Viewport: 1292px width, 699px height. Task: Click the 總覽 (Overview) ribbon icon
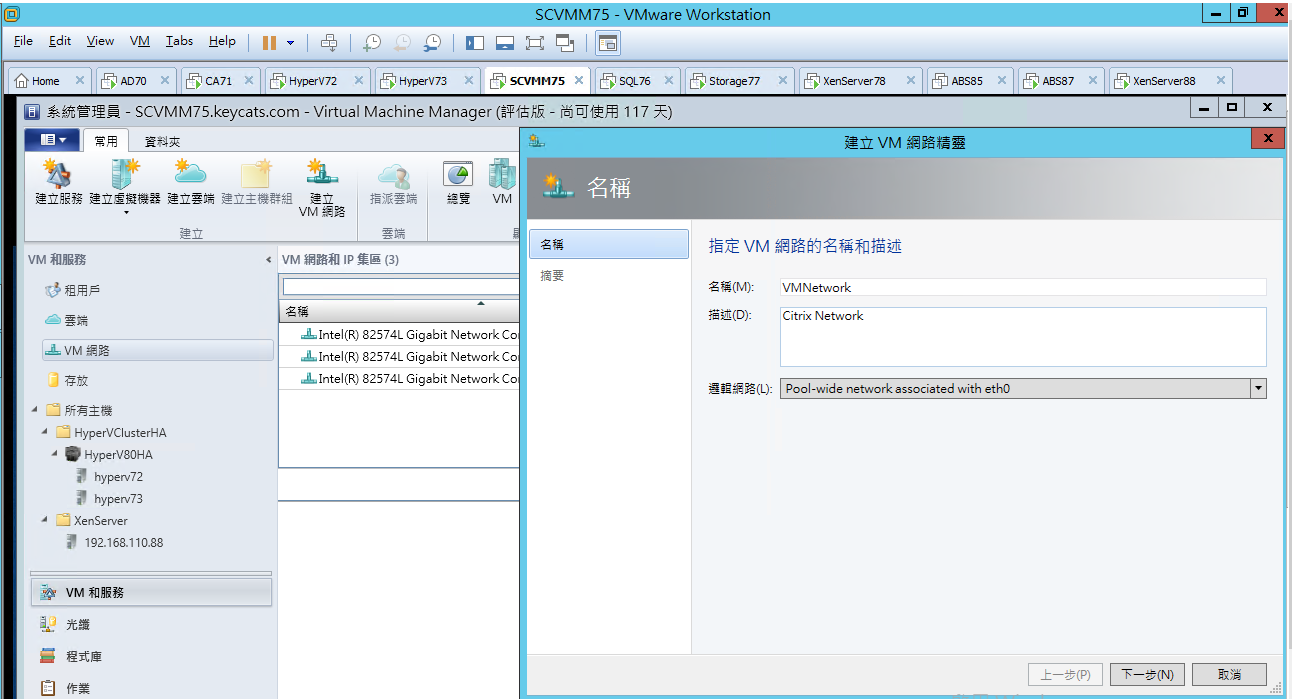[458, 182]
